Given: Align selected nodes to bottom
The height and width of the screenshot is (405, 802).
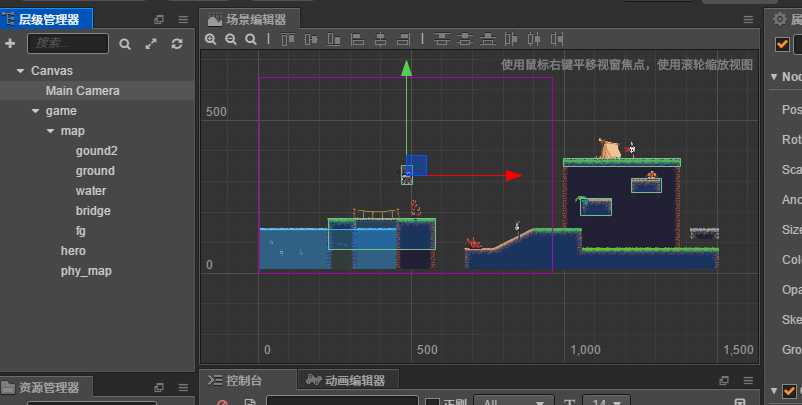Looking at the screenshot, I should pos(335,39).
